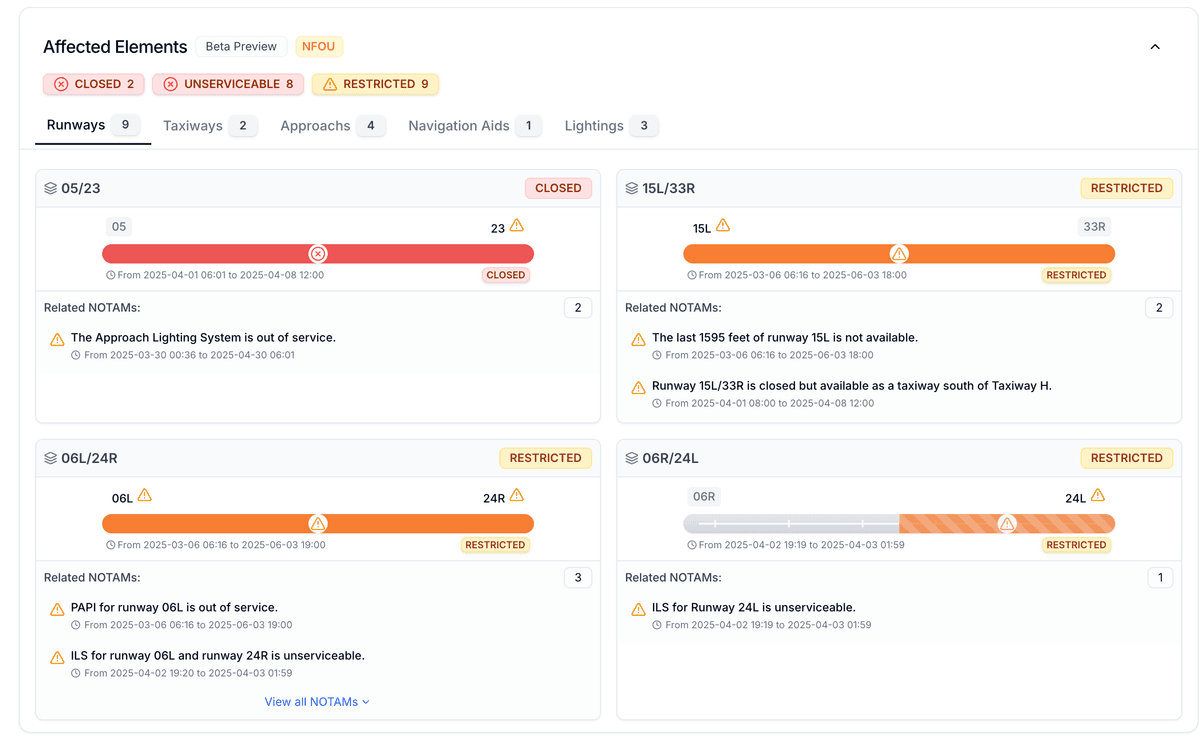
Task: Click the warning icon beside the ILS Runway 24L NOTAM
Action: 639,610
